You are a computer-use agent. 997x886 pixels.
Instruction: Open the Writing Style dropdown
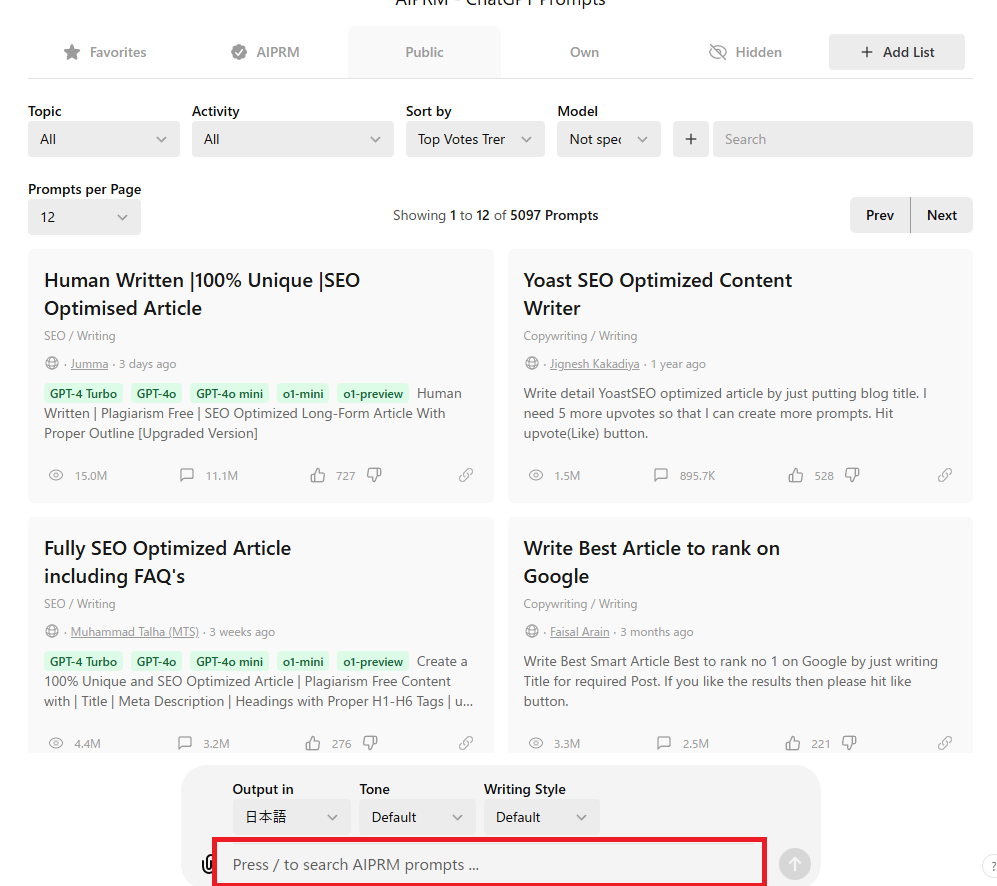[541, 817]
